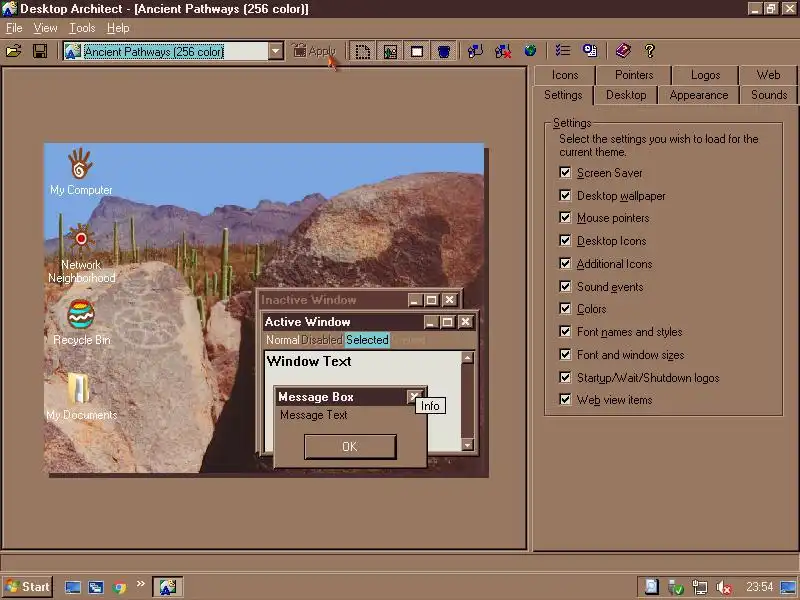Viewport: 800px width, 600px height.
Task: Uncheck the Desktop wallpaper checkbox
Action: pos(565,195)
